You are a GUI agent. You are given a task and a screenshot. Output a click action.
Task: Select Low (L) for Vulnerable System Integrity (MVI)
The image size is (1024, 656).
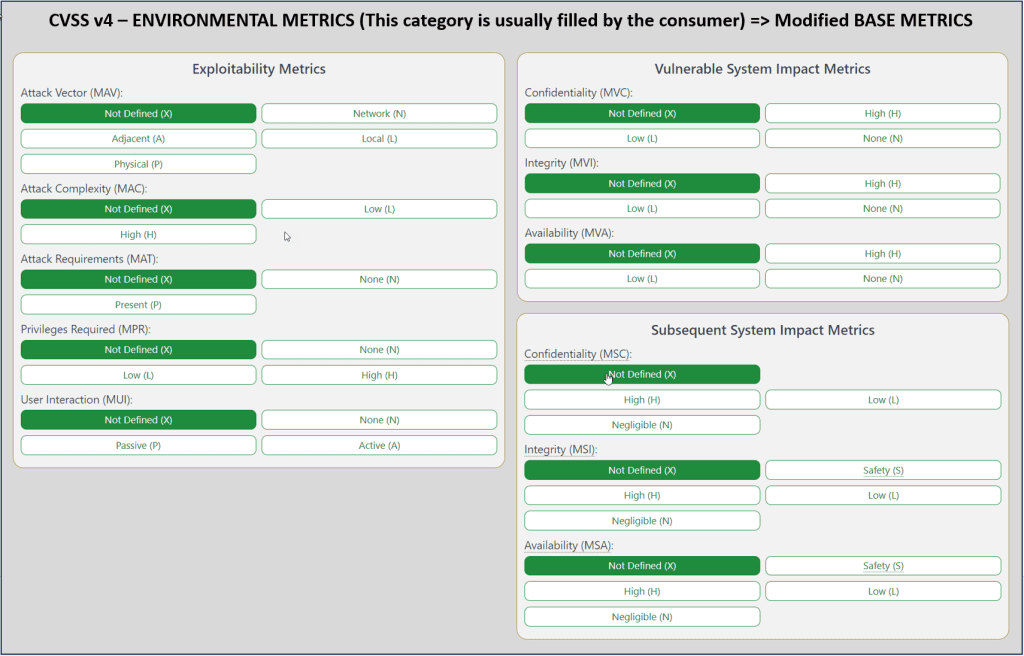pos(642,209)
